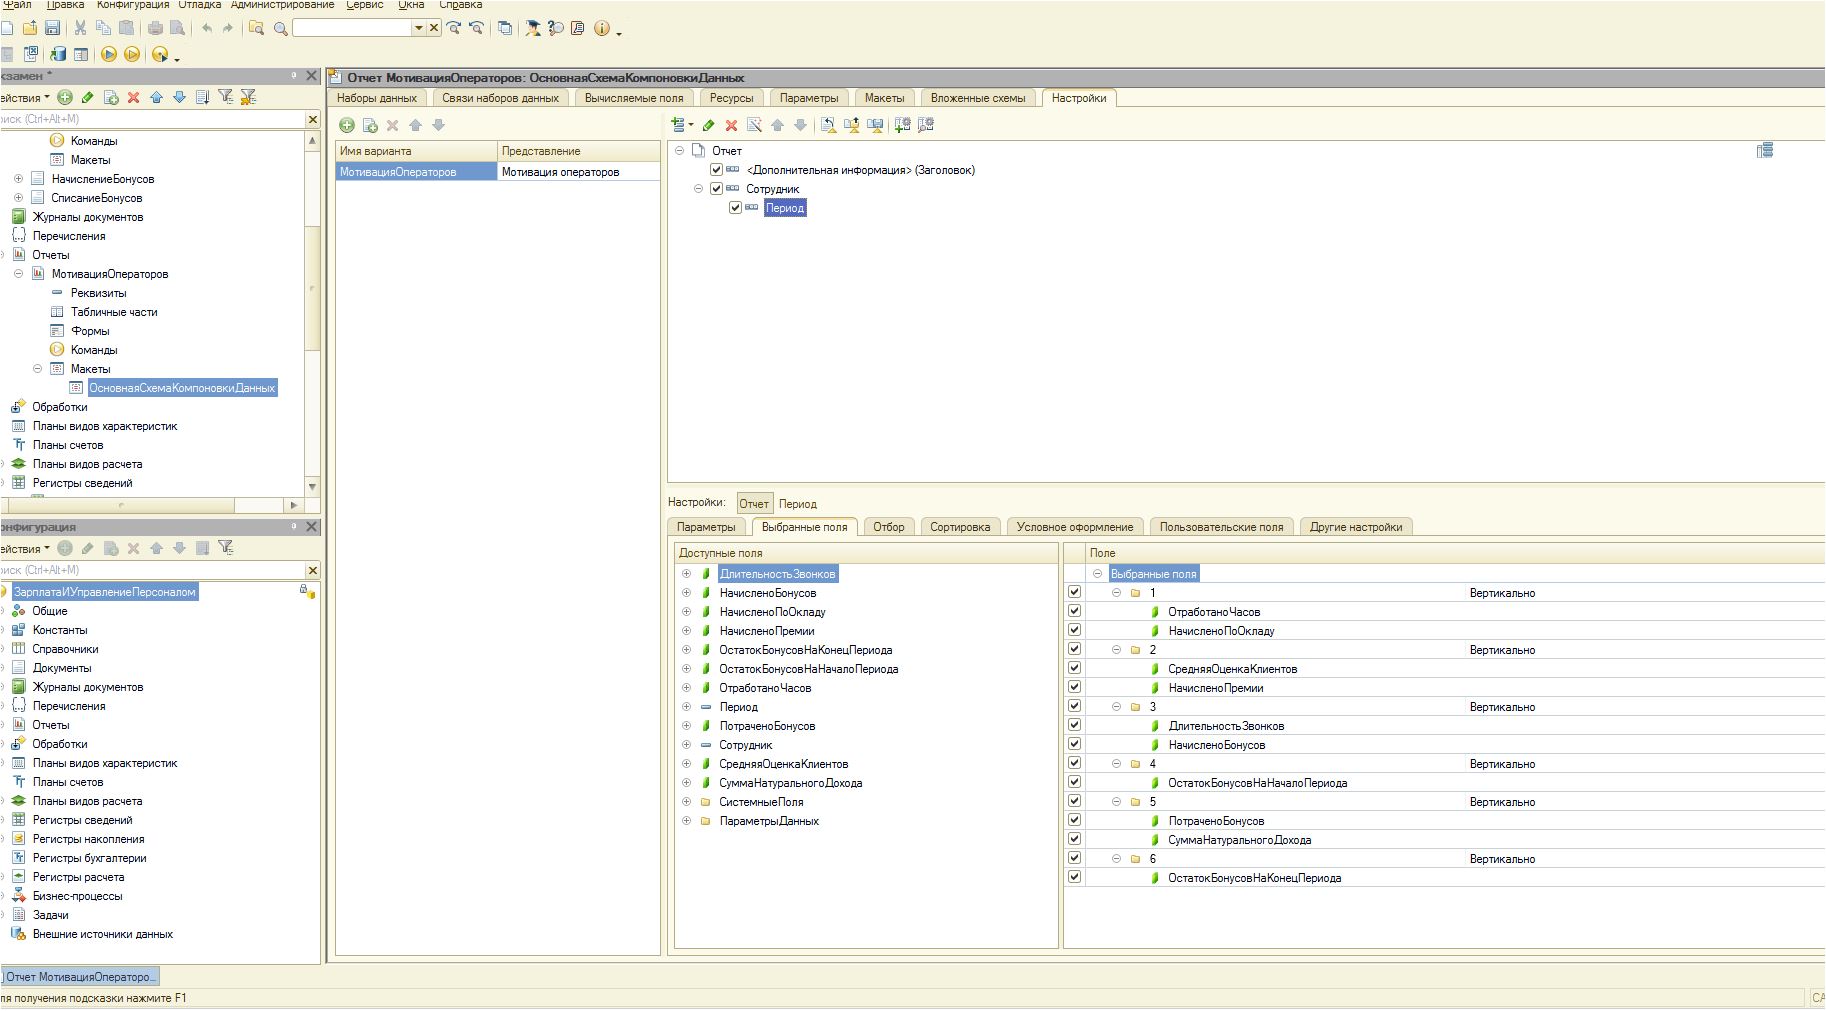Image resolution: width=1826 pixels, height=1011 pixels.
Task: Toggle checkbox for ОстатокБонусовНаКонецПериода selected field
Action: [1075, 877]
